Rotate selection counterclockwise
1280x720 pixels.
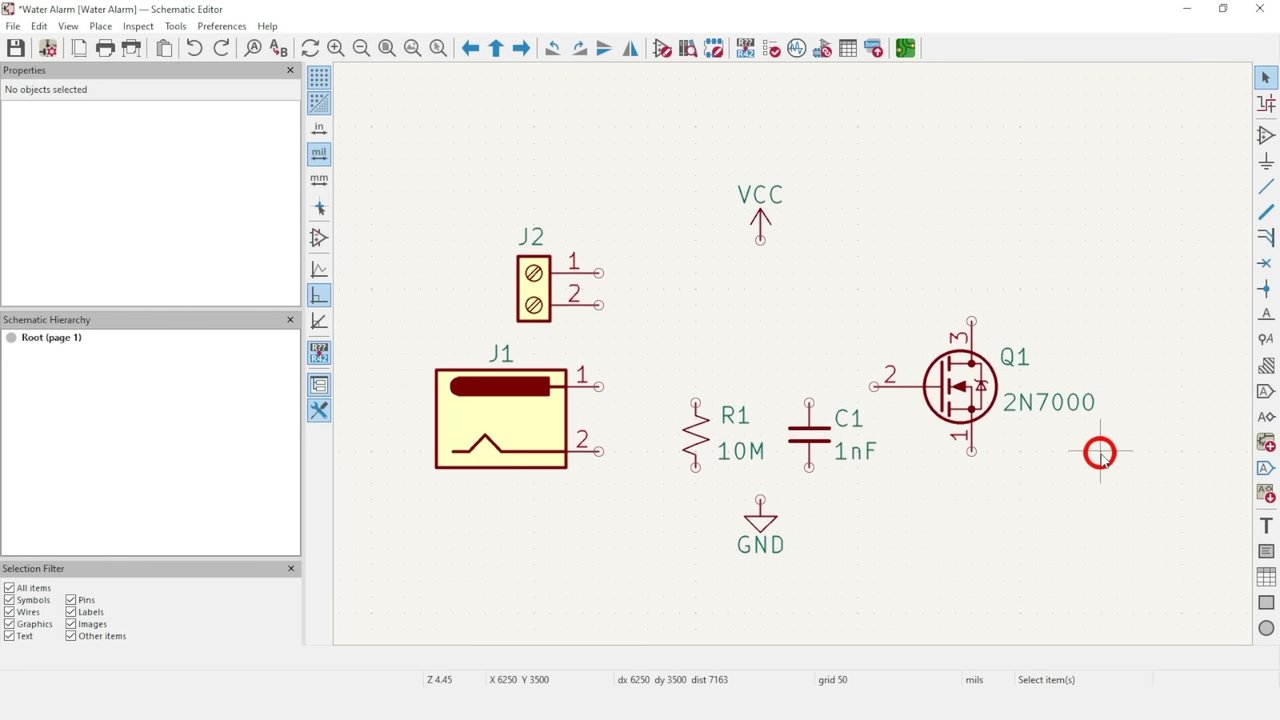[x=553, y=48]
